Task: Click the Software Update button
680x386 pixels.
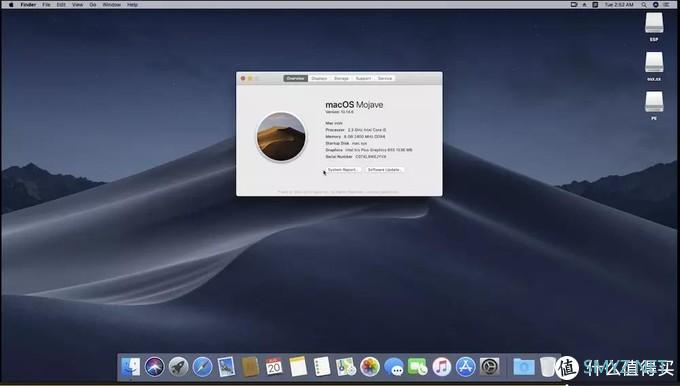Action: (x=384, y=170)
